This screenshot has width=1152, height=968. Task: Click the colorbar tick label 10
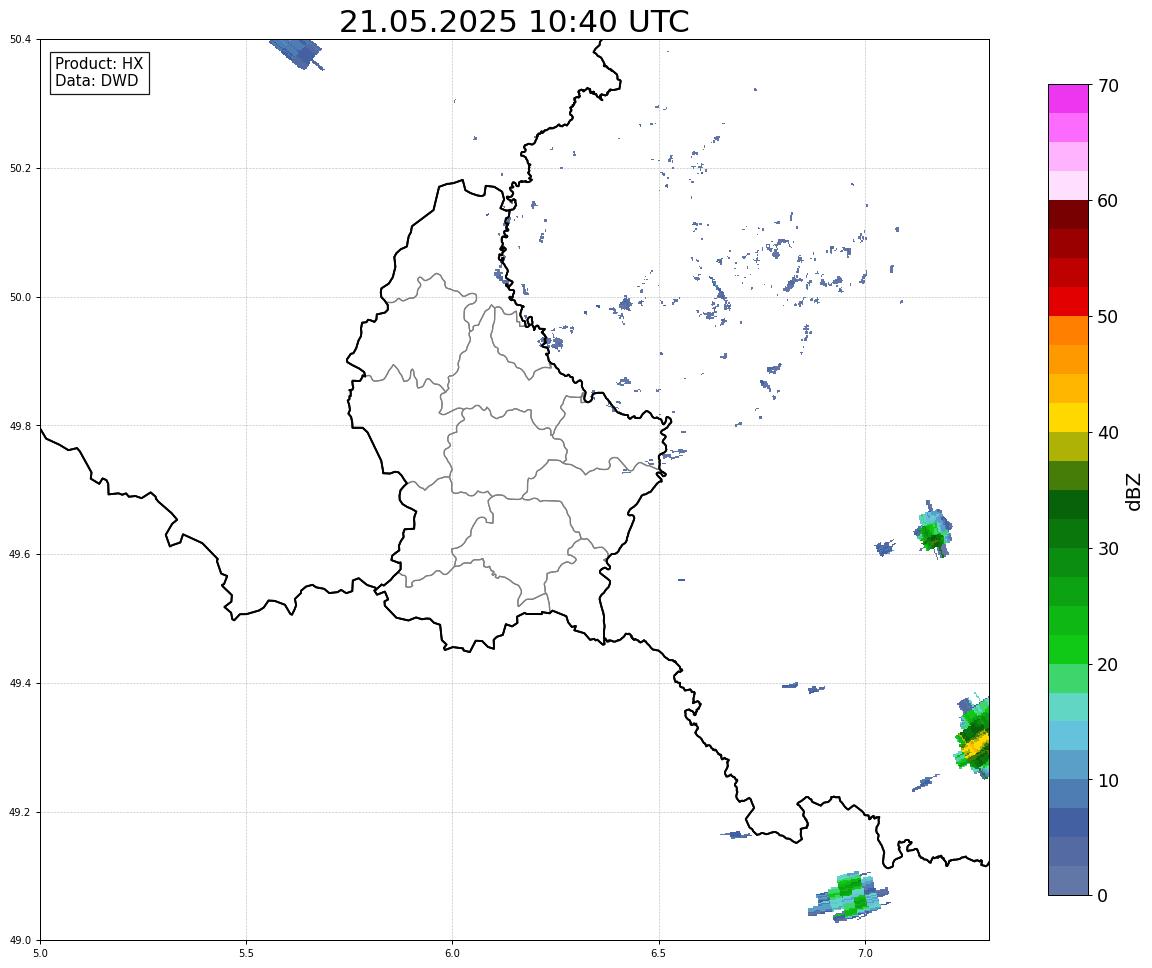[x=1108, y=781]
